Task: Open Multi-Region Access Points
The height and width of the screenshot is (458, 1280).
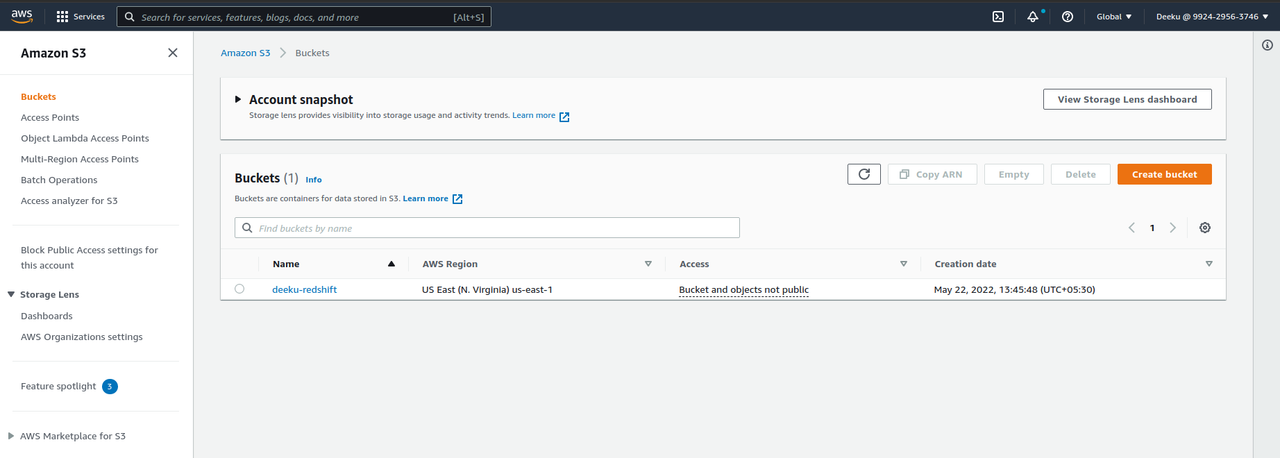Action: pos(80,159)
